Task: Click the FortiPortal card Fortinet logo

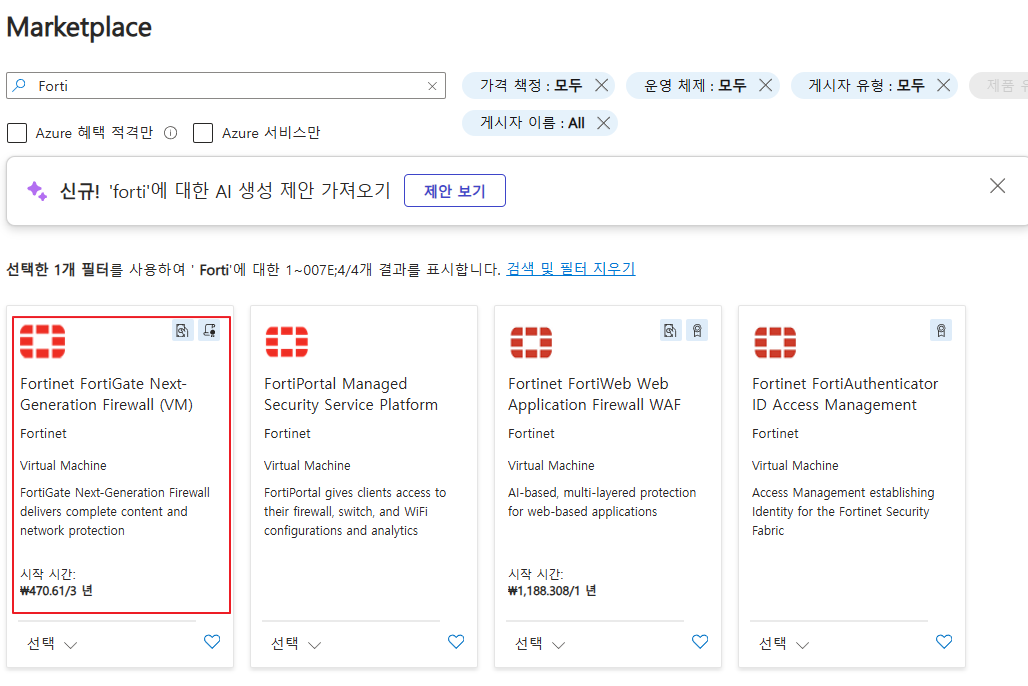Action: (287, 342)
